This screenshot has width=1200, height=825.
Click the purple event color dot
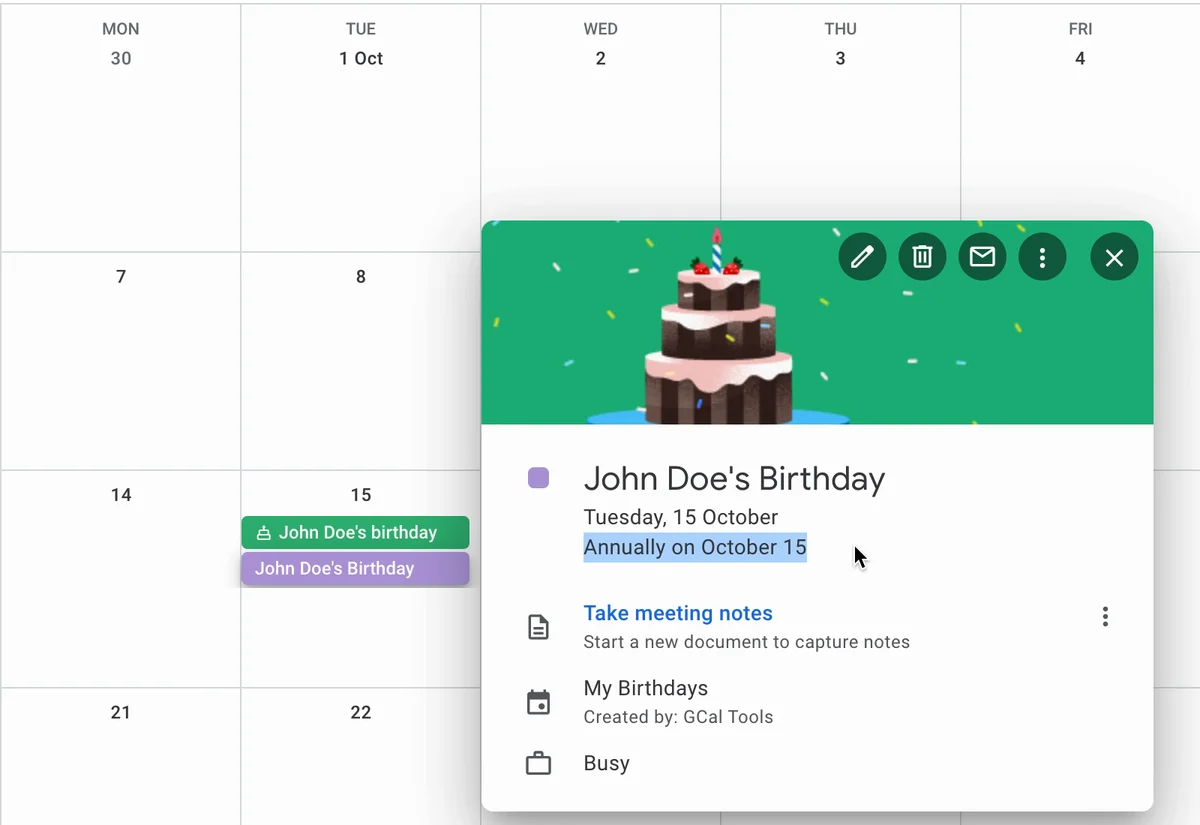click(x=538, y=478)
